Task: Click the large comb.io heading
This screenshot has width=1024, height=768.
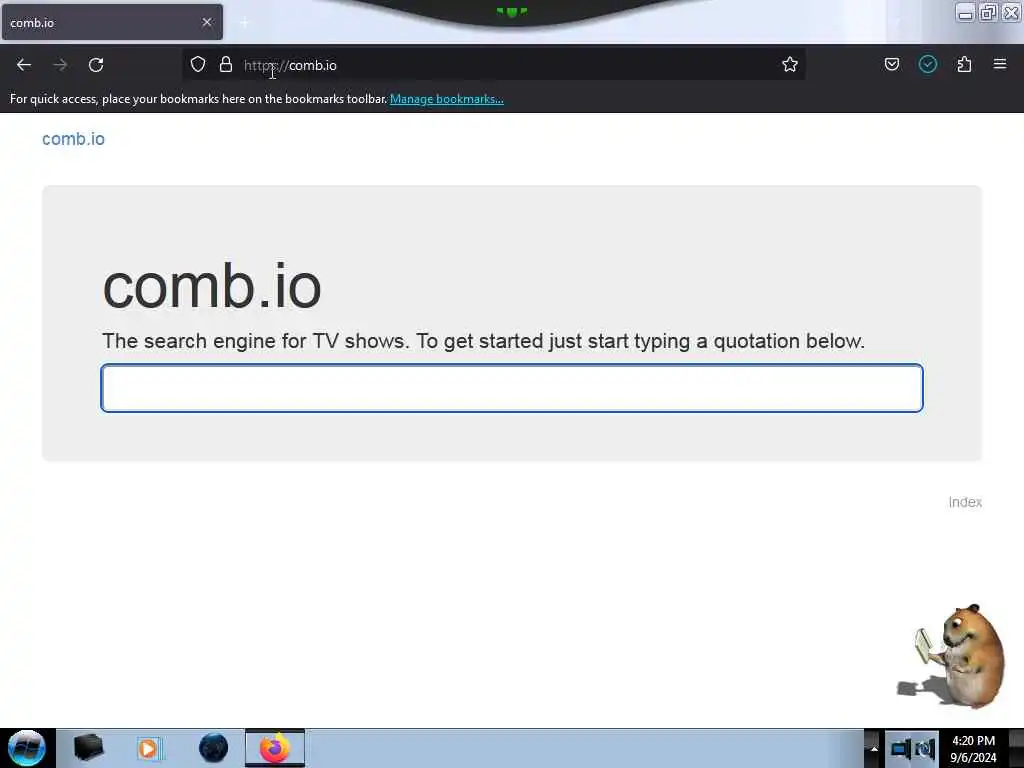Action: click(x=212, y=286)
